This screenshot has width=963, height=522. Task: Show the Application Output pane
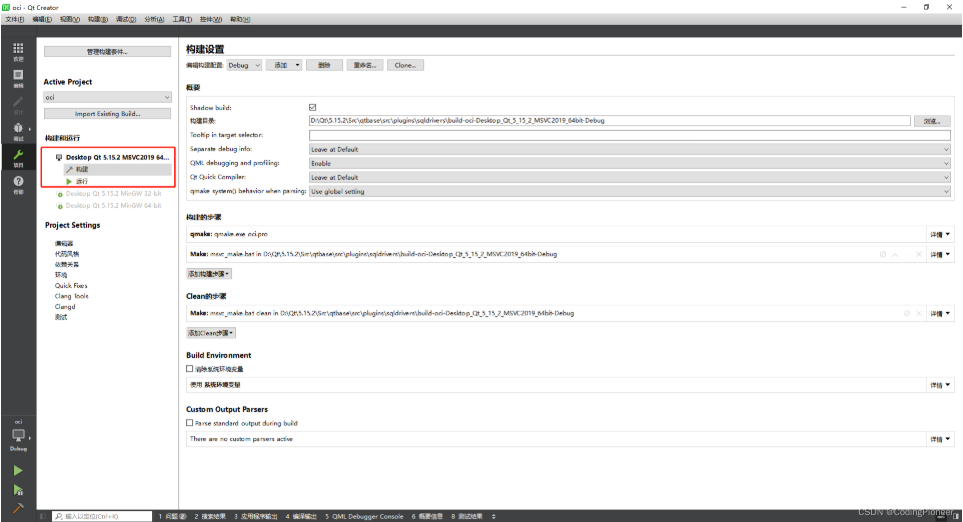[x=255, y=516]
